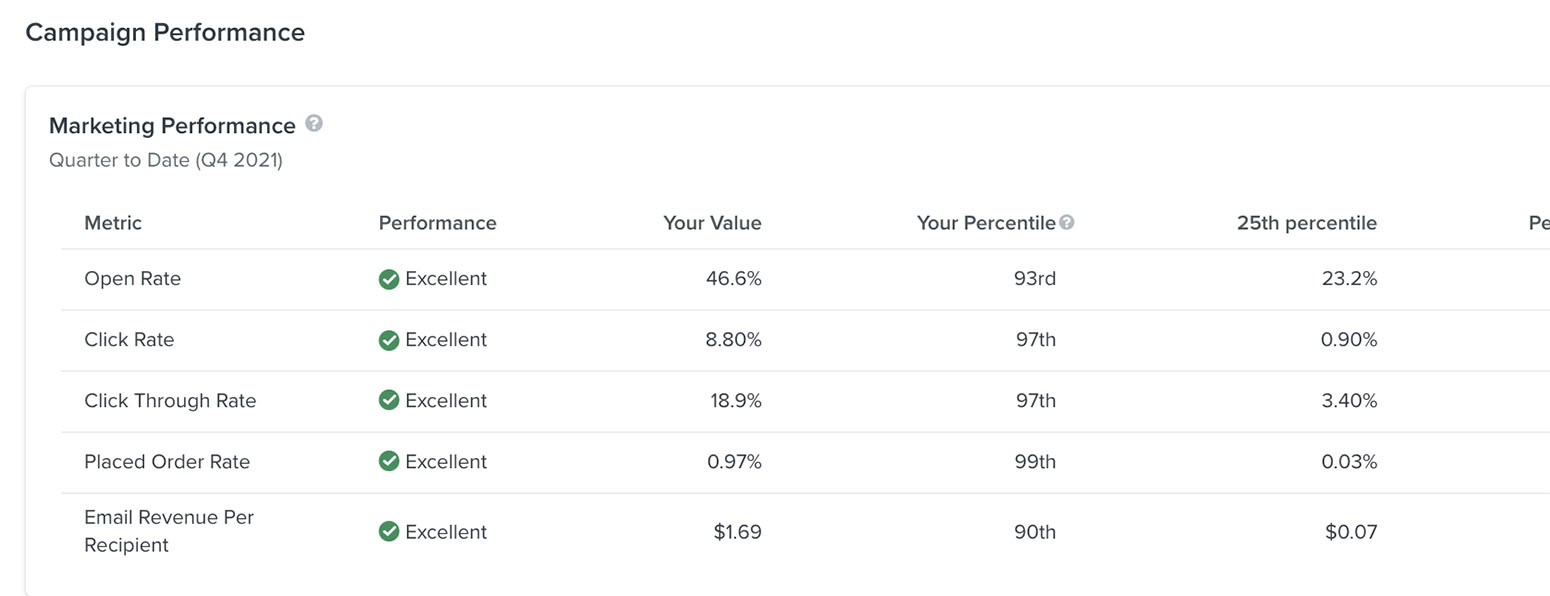Click the Excellent status icon for Placed Order Rate
Image resolution: width=1550 pixels, height=596 pixels.
[389, 461]
